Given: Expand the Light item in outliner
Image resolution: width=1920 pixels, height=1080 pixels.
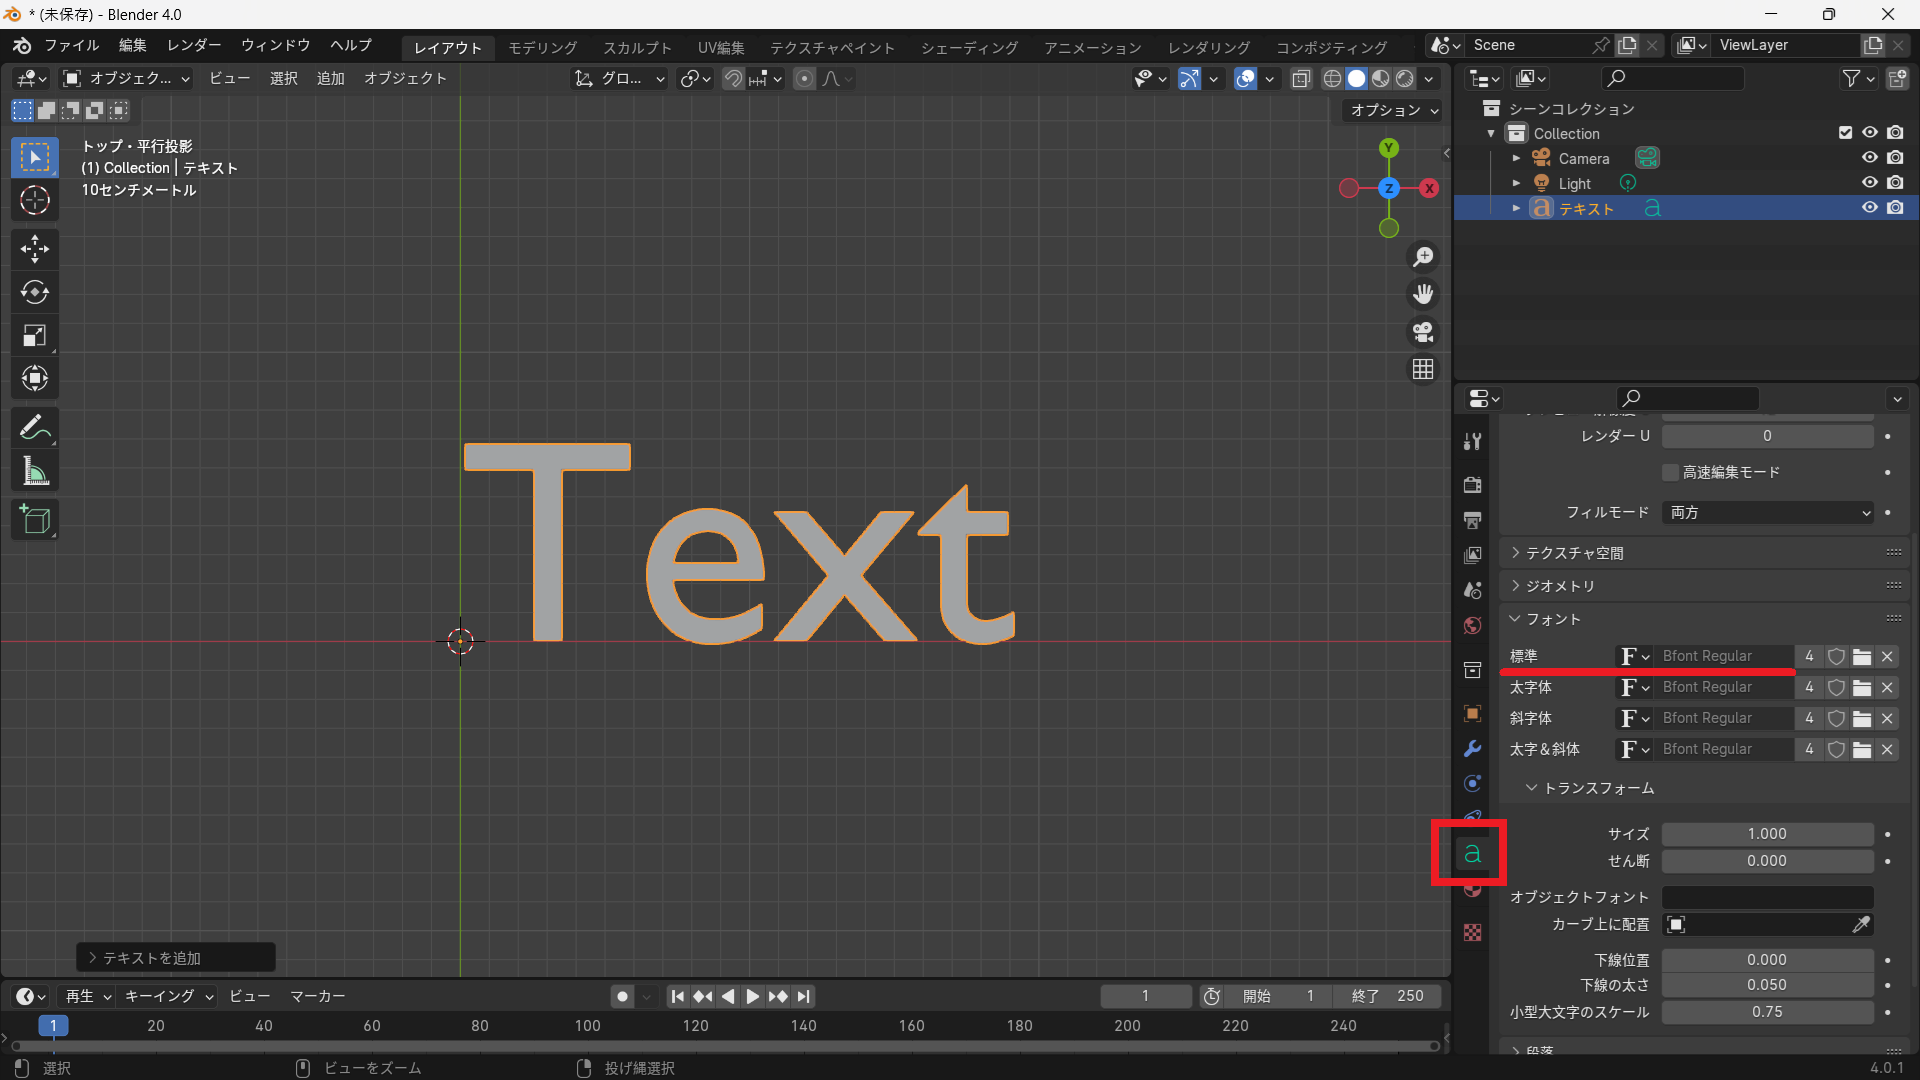Looking at the screenshot, I should point(1516,183).
